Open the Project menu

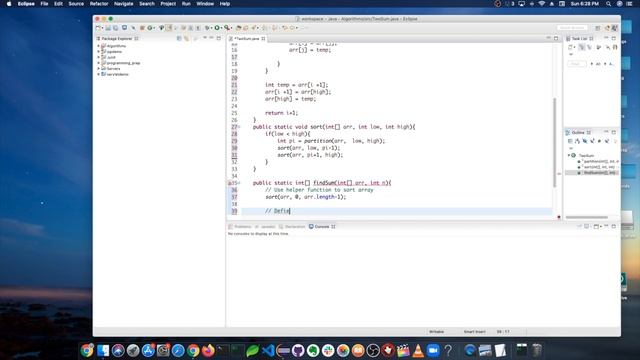click(x=168, y=4)
